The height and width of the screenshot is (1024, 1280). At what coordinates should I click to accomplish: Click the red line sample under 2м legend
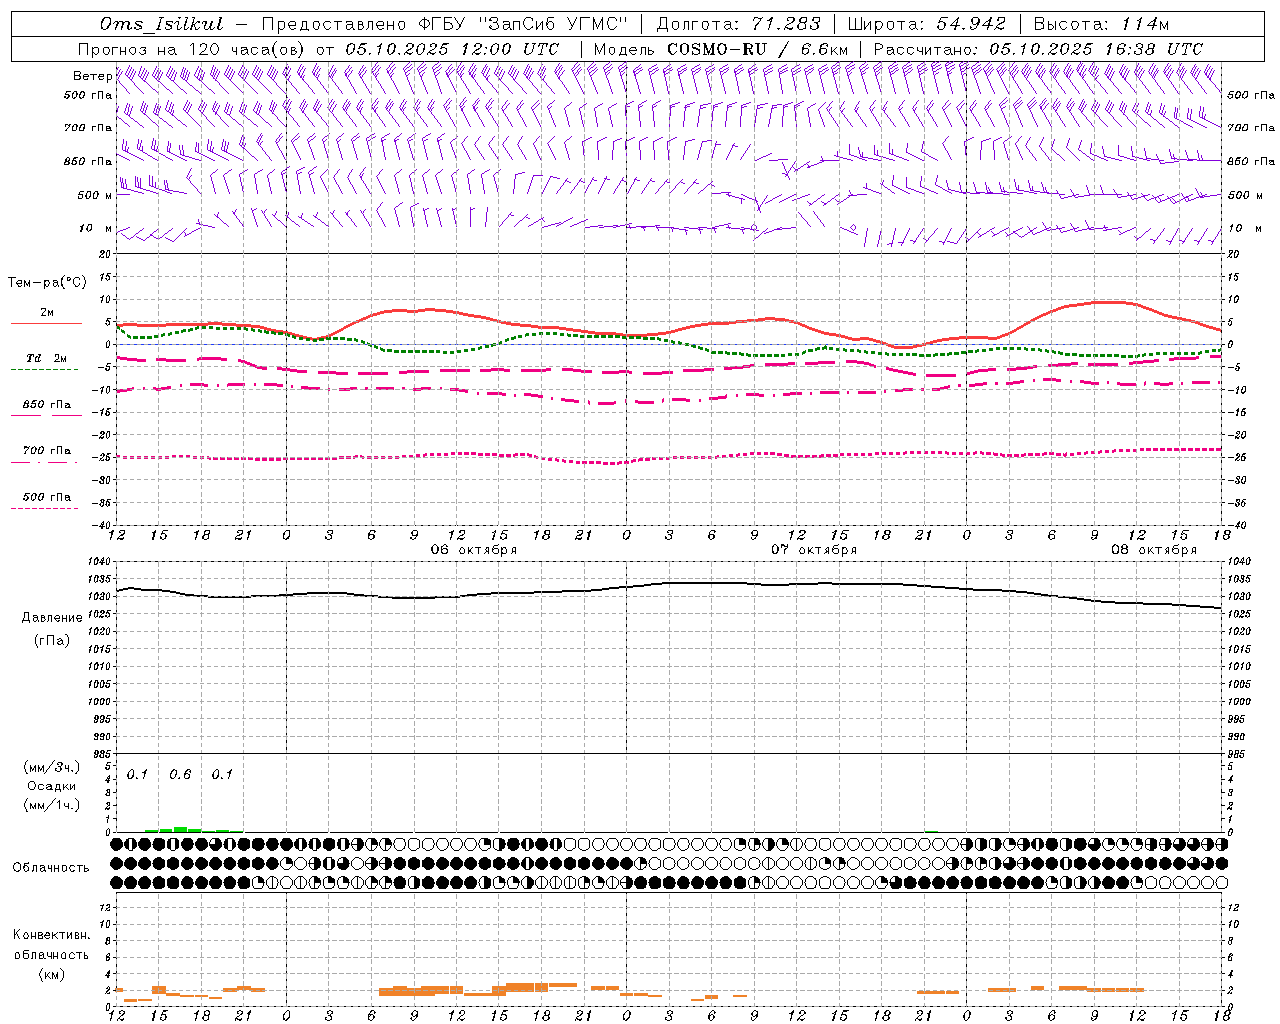[x=46, y=324]
